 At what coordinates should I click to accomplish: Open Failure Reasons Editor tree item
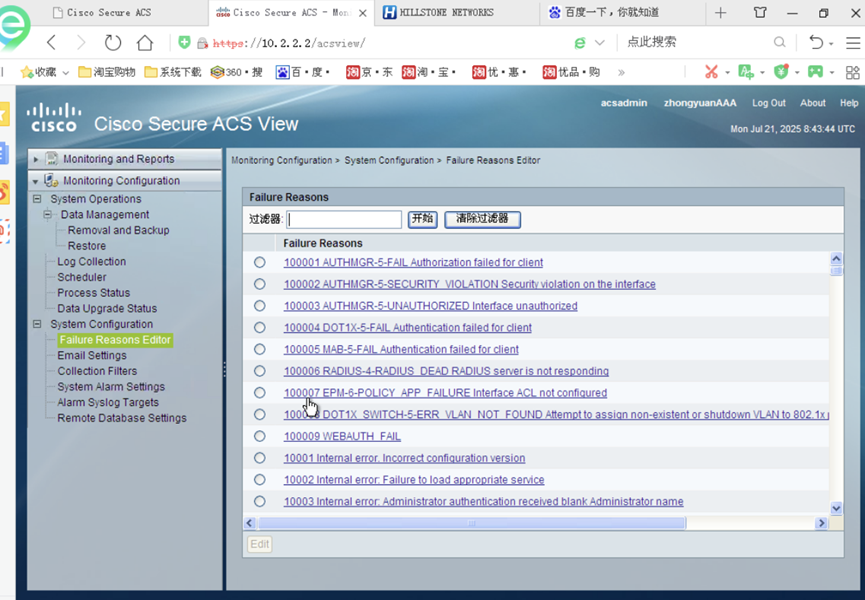(115, 340)
